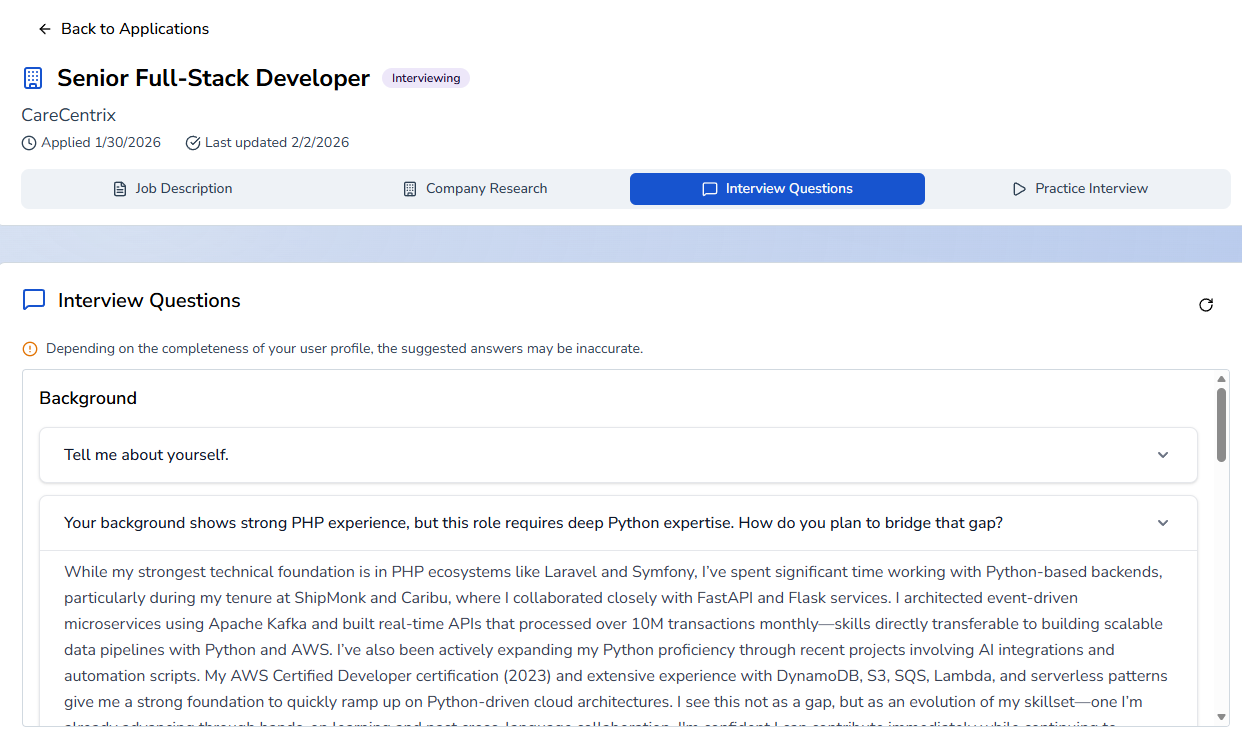Click the play icon in Practice Interview tab

pos(1019,189)
